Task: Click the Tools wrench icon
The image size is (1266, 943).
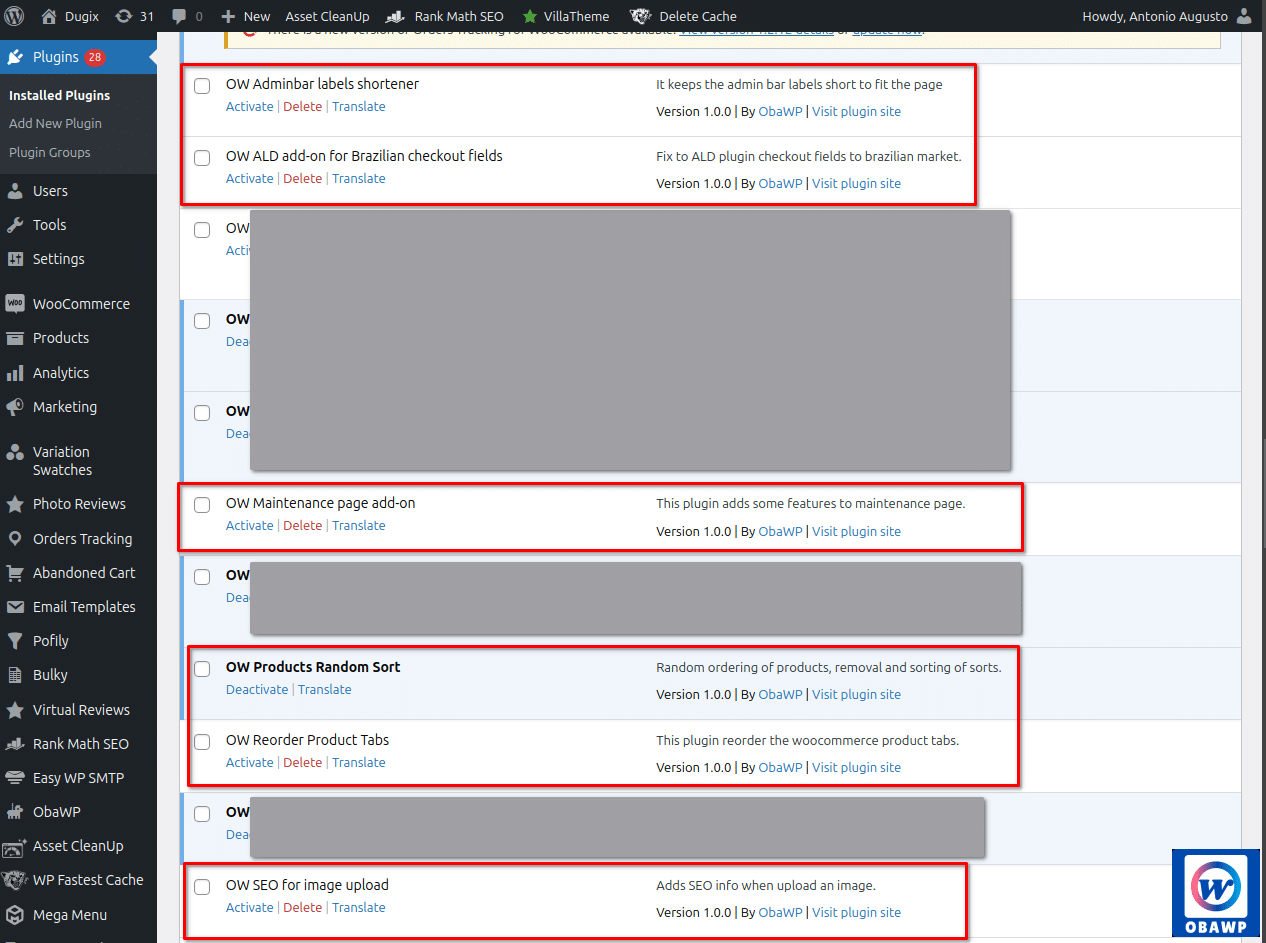Action: pyautogui.click(x=15, y=225)
